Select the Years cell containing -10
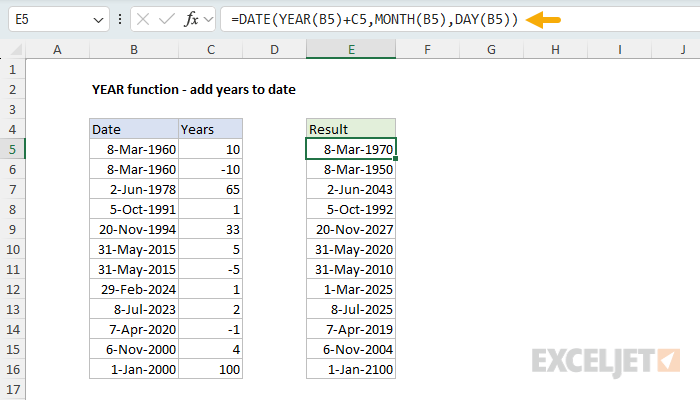 pyautogui.click(x=211, y=169)
